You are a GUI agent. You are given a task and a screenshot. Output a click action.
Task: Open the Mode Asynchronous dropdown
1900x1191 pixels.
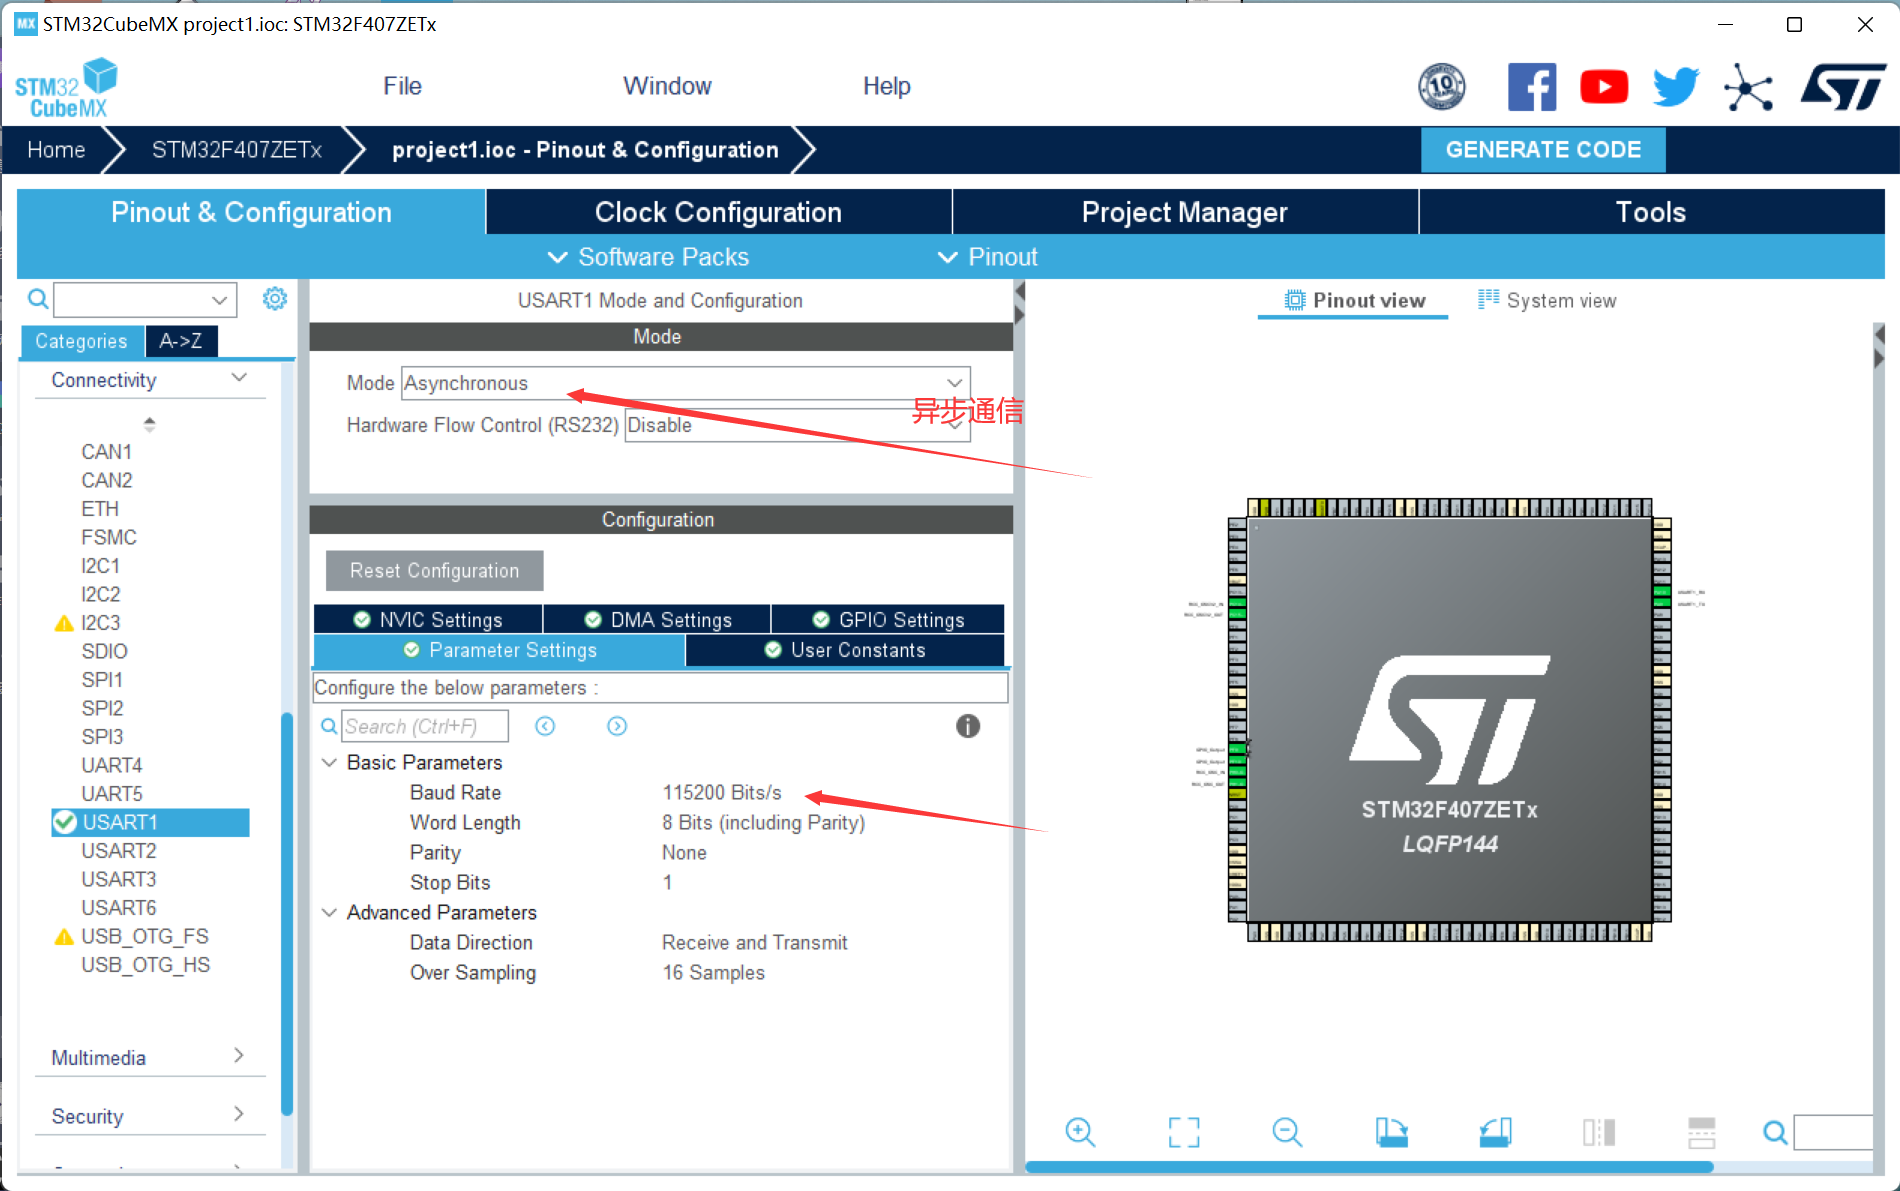686,383
